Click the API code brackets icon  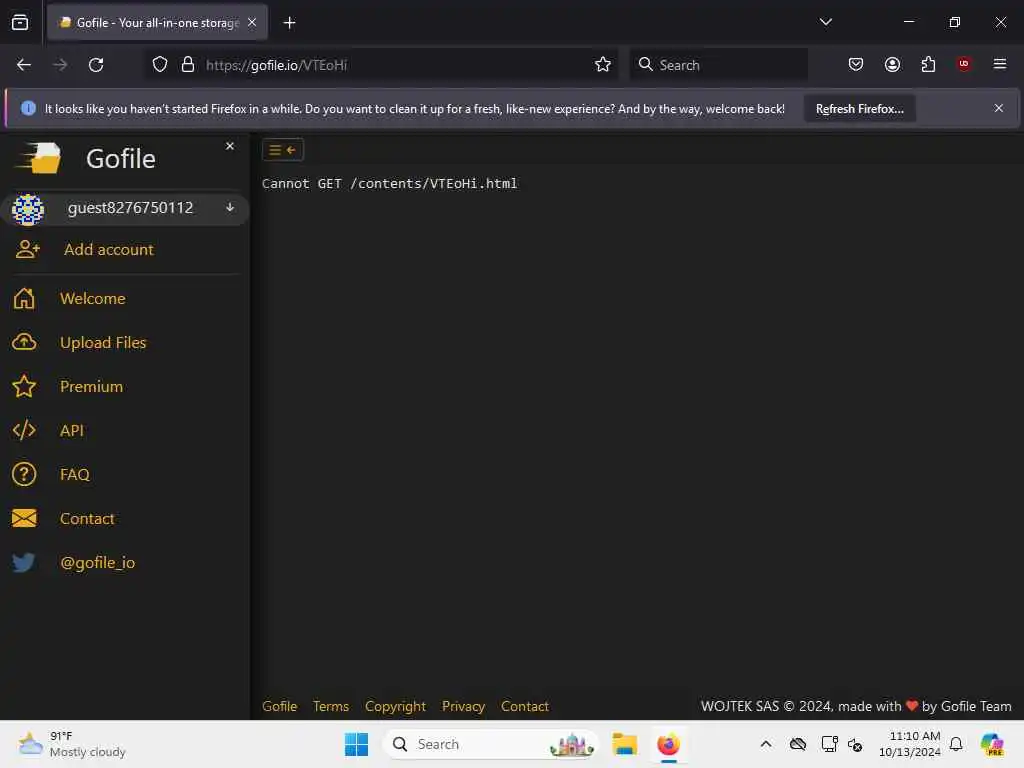pos(24,430)
